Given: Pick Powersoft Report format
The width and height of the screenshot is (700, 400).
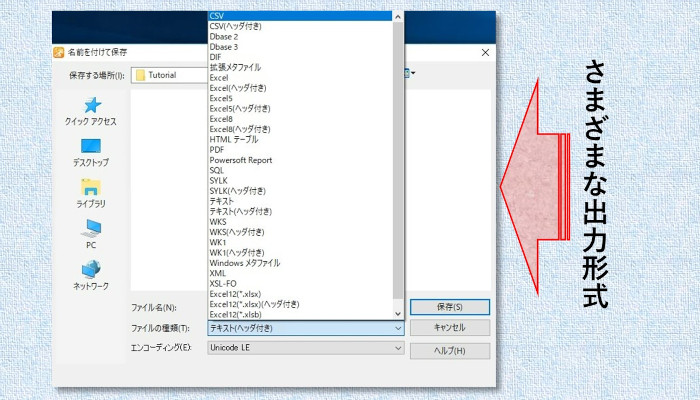Looking at the screenshot, I should click(x=240, y=160).
